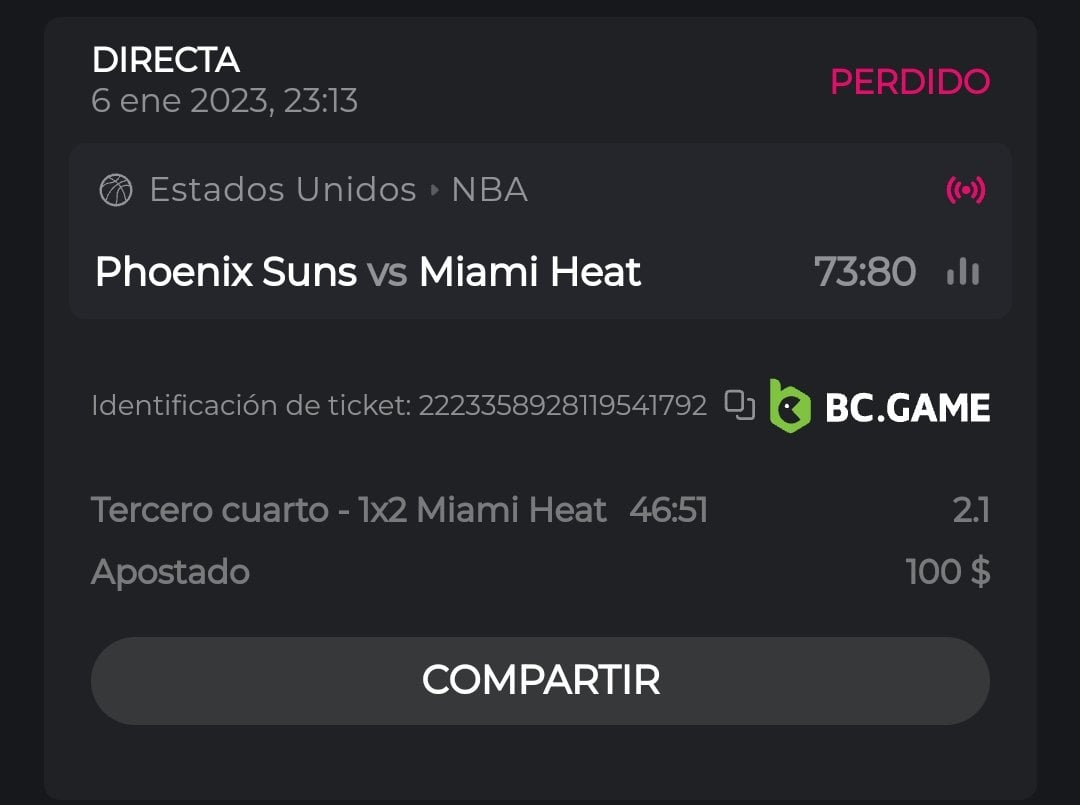The image size is (1080, 805).
Task: Open the NBA league link
Action: [489, 190]
